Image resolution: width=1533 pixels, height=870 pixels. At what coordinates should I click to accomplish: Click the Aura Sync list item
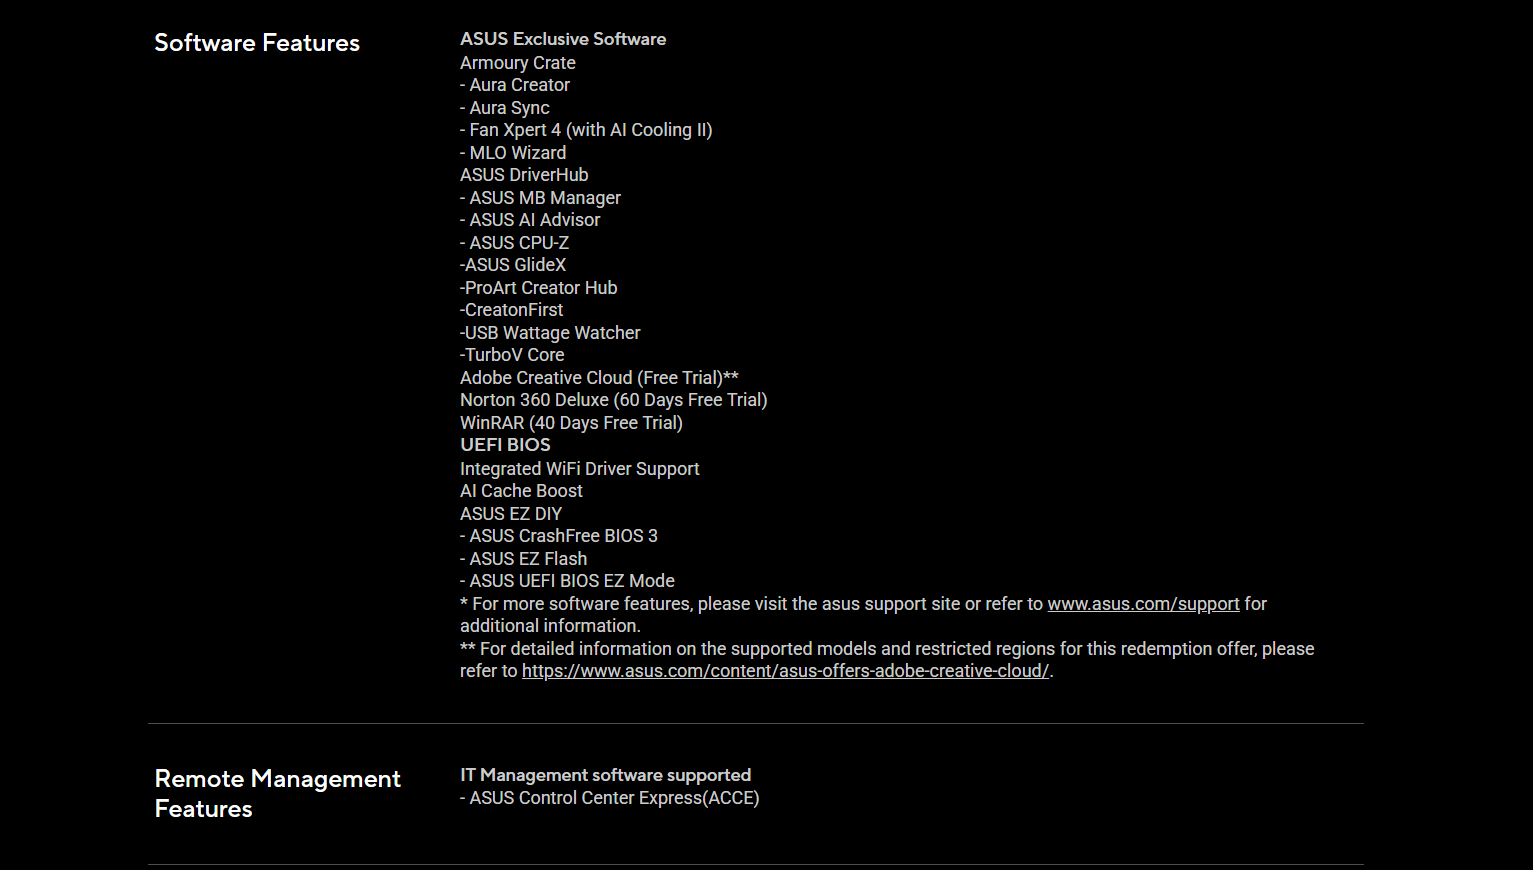509,108
